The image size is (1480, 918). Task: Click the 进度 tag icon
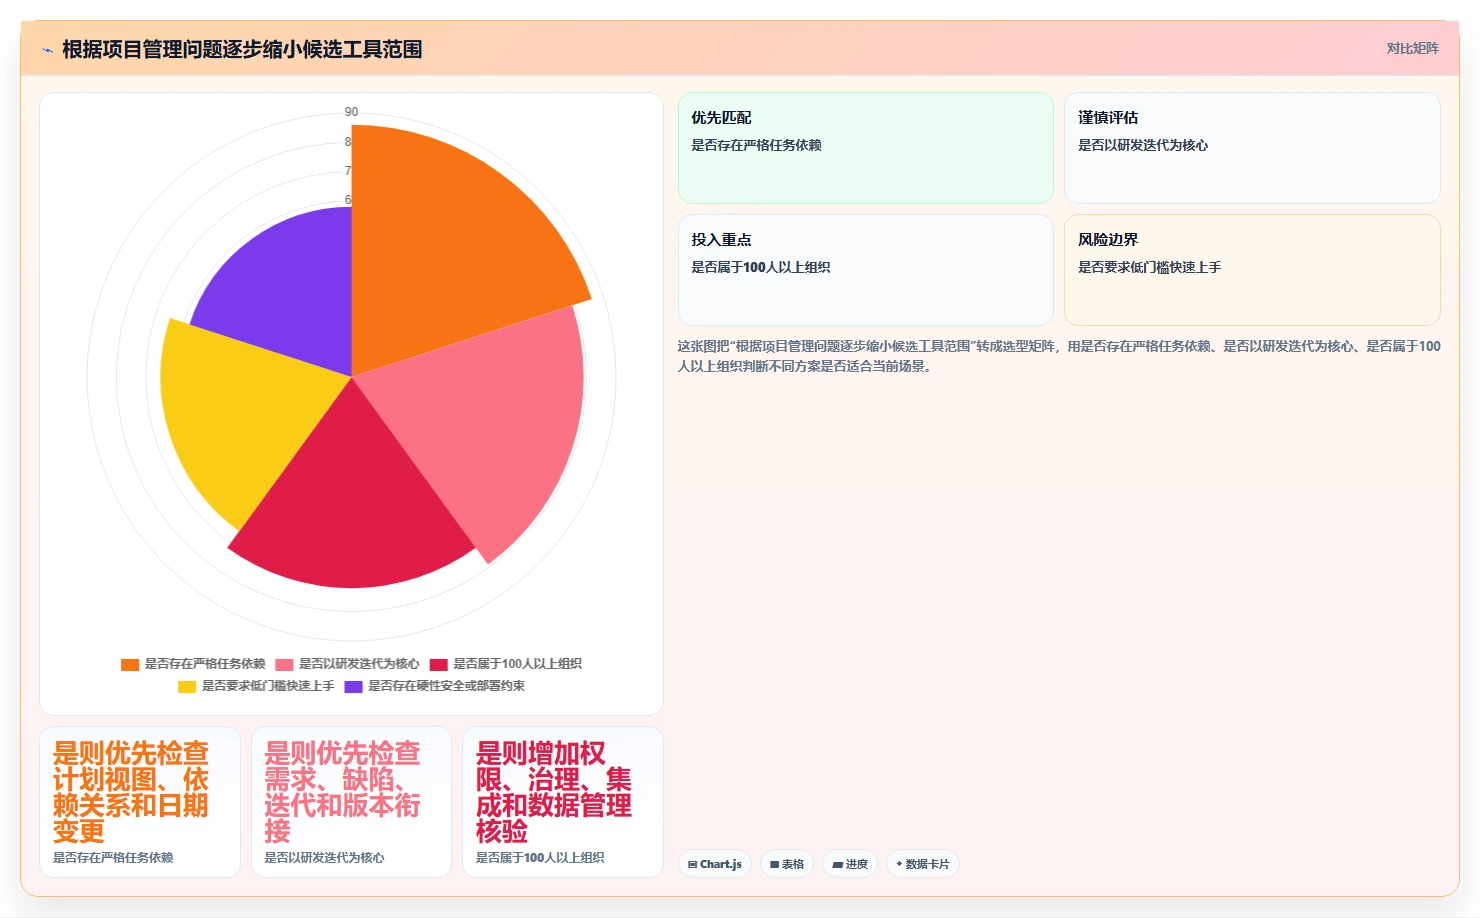click(837, 864)
